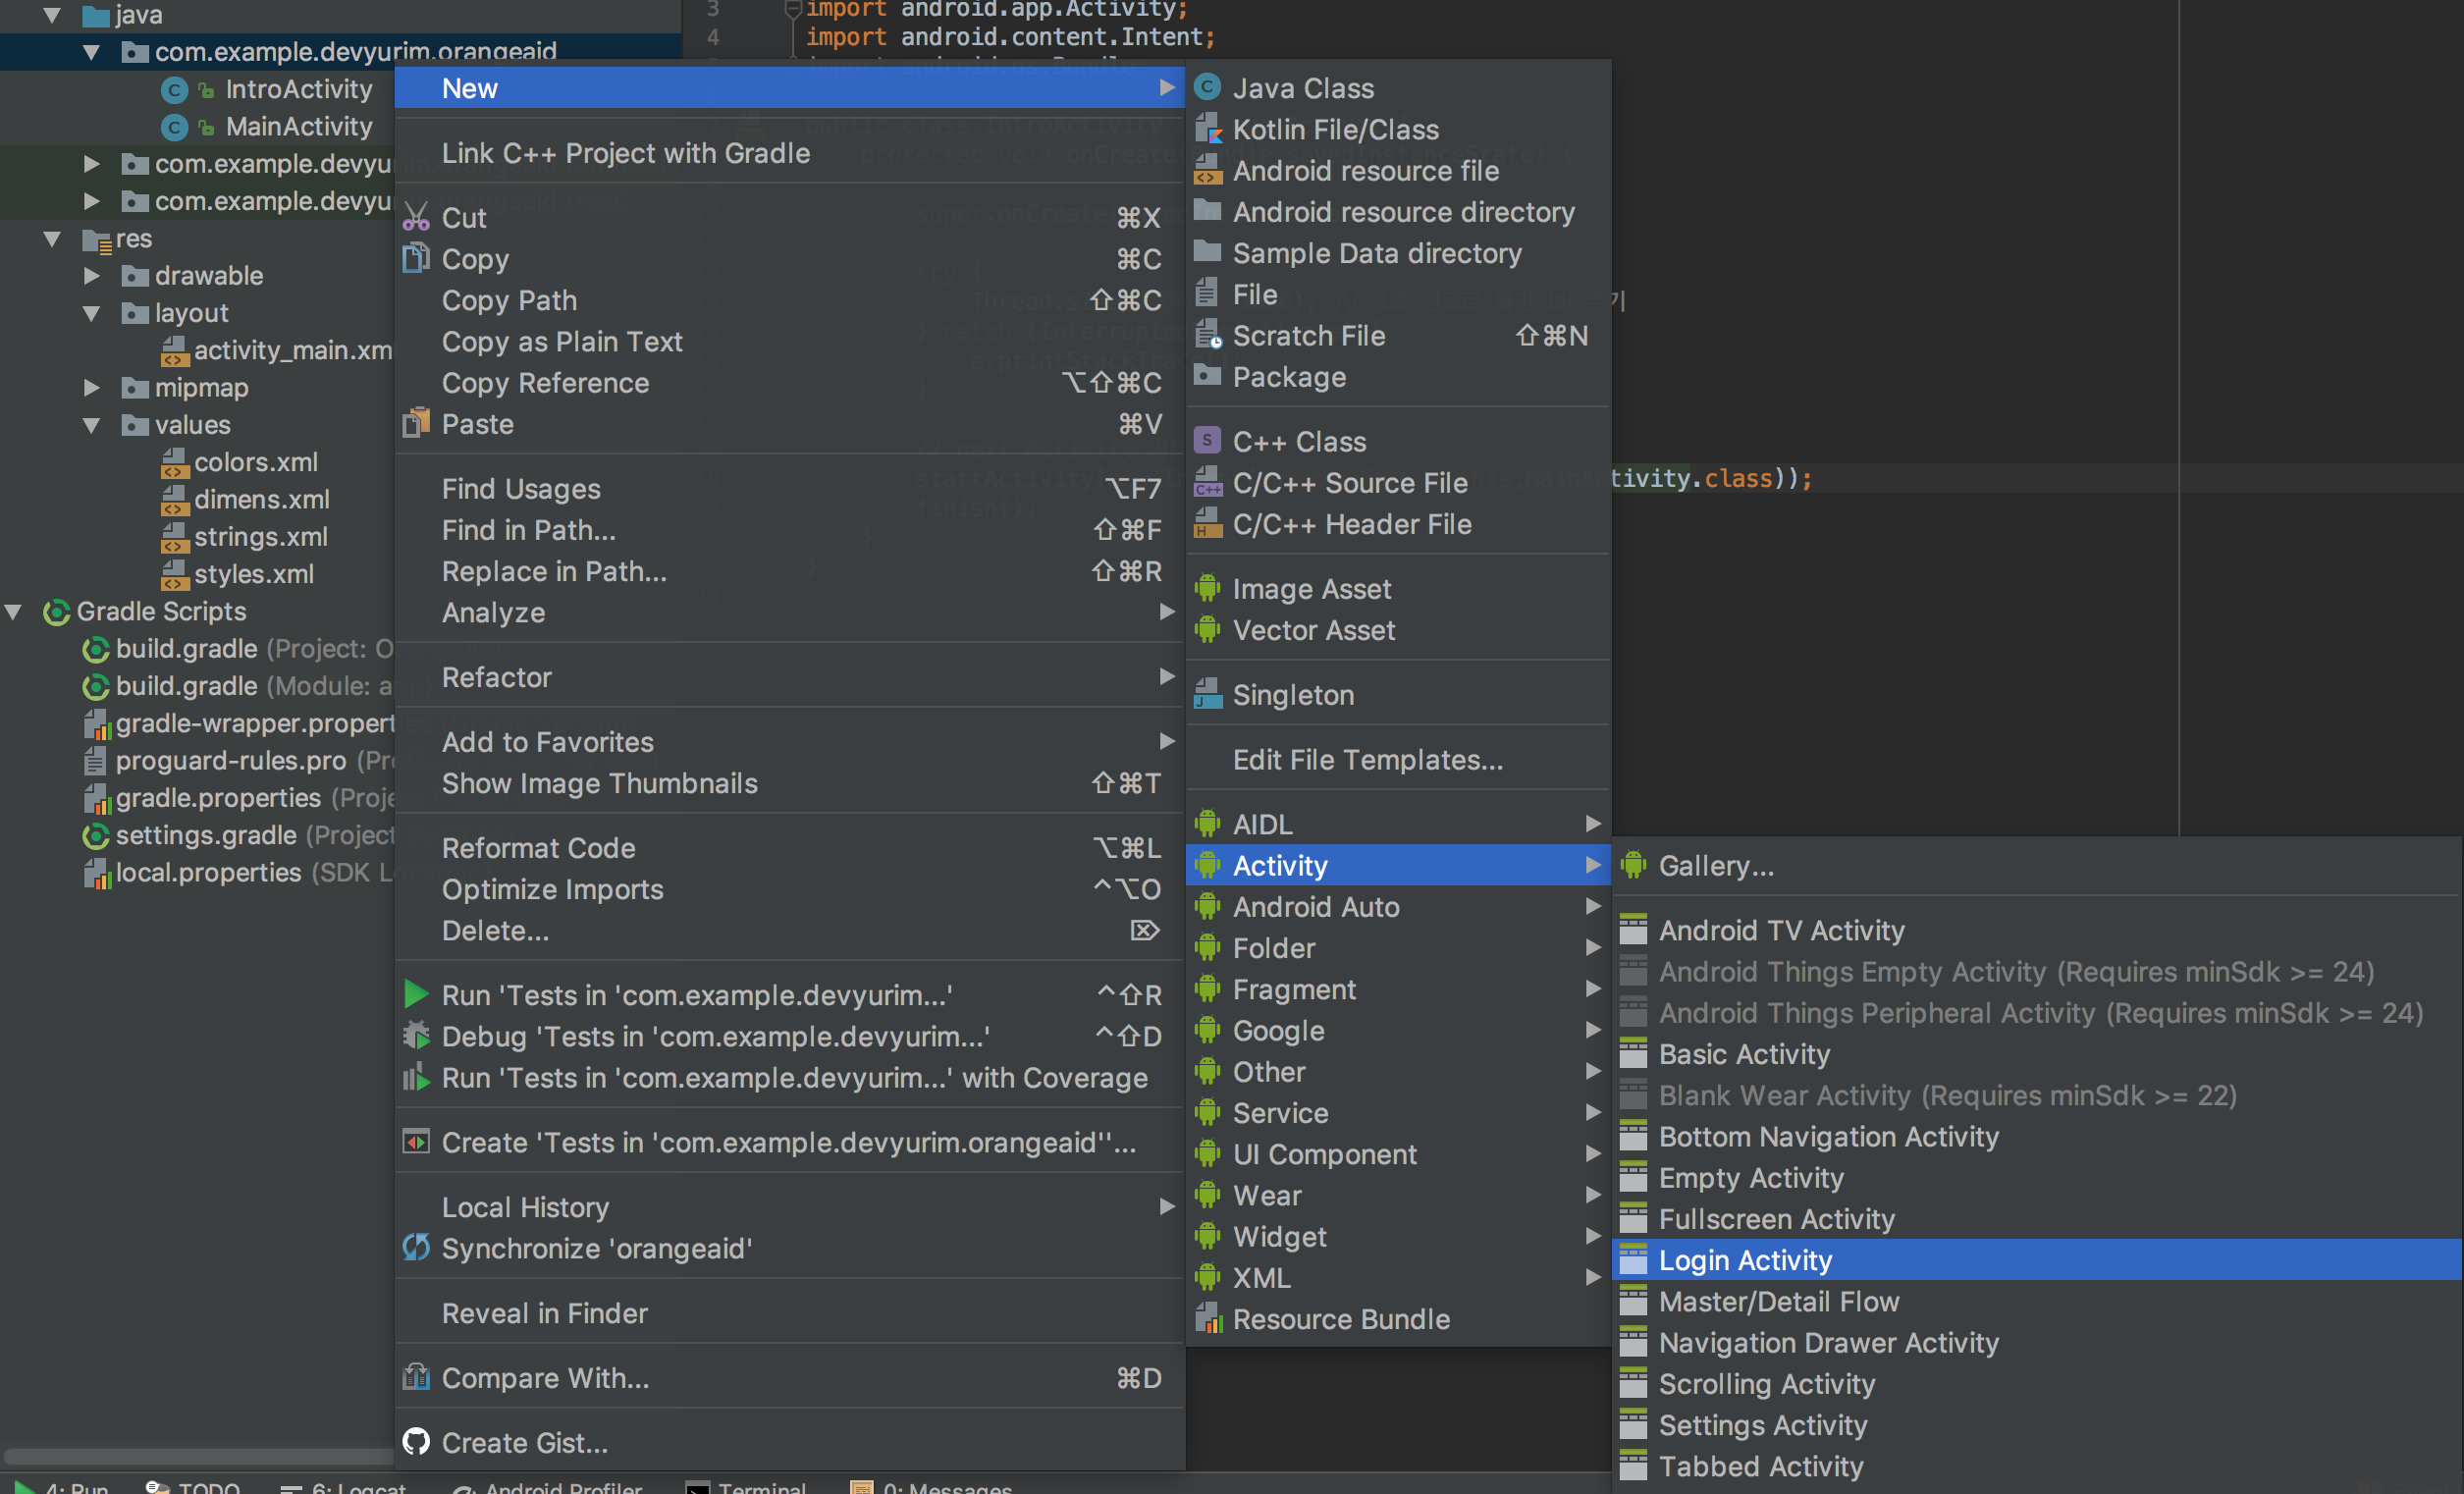Click the Cut scissors icon
The height and width of the screenshot is (1494, 2464).
416,217
